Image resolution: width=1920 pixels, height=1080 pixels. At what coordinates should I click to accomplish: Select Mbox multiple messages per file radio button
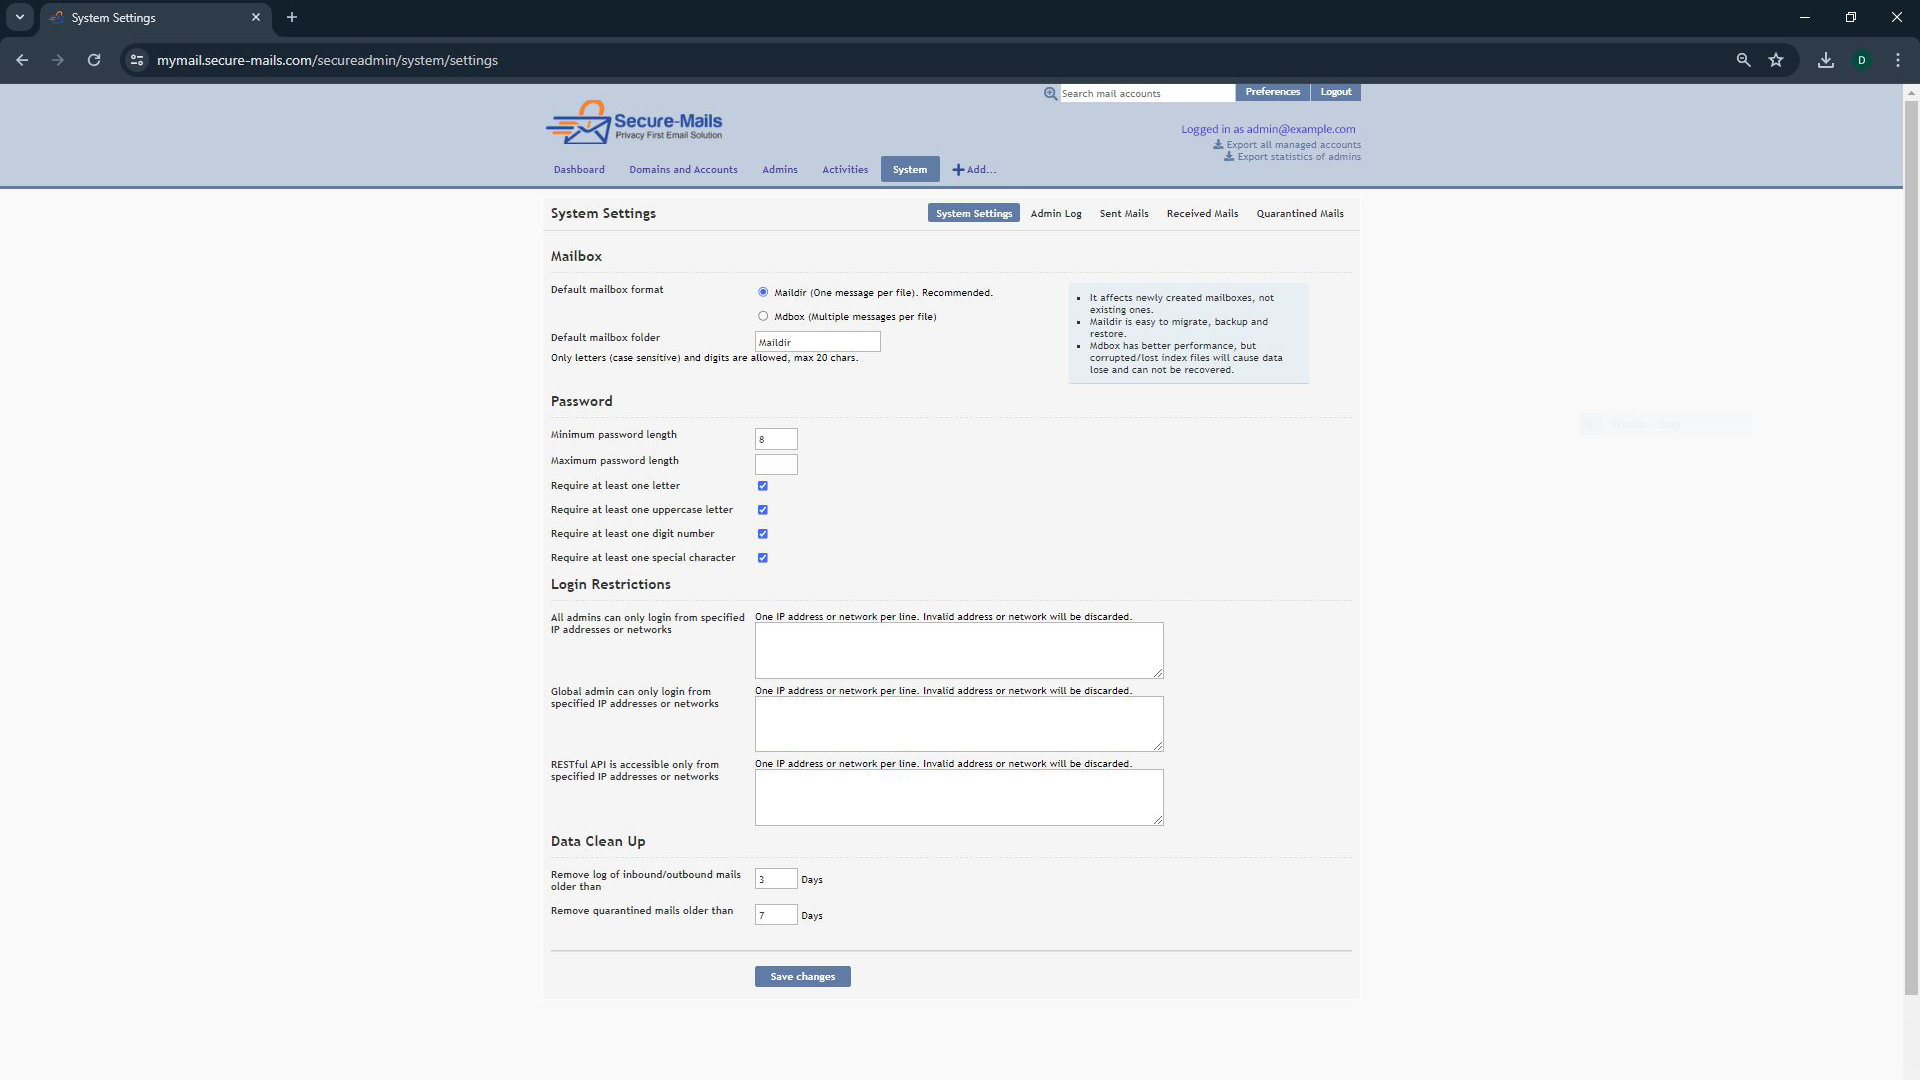tap(762, 315)
